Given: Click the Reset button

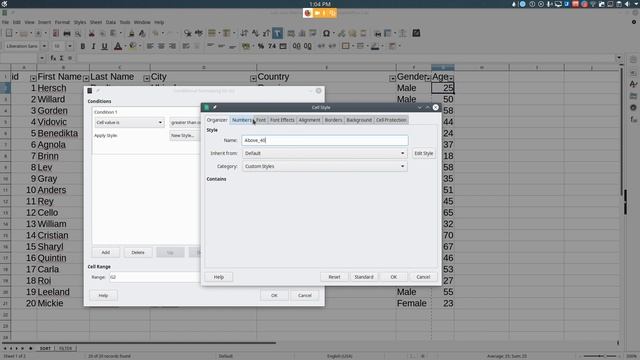Looking at the screenshot, I should point(334,277).
